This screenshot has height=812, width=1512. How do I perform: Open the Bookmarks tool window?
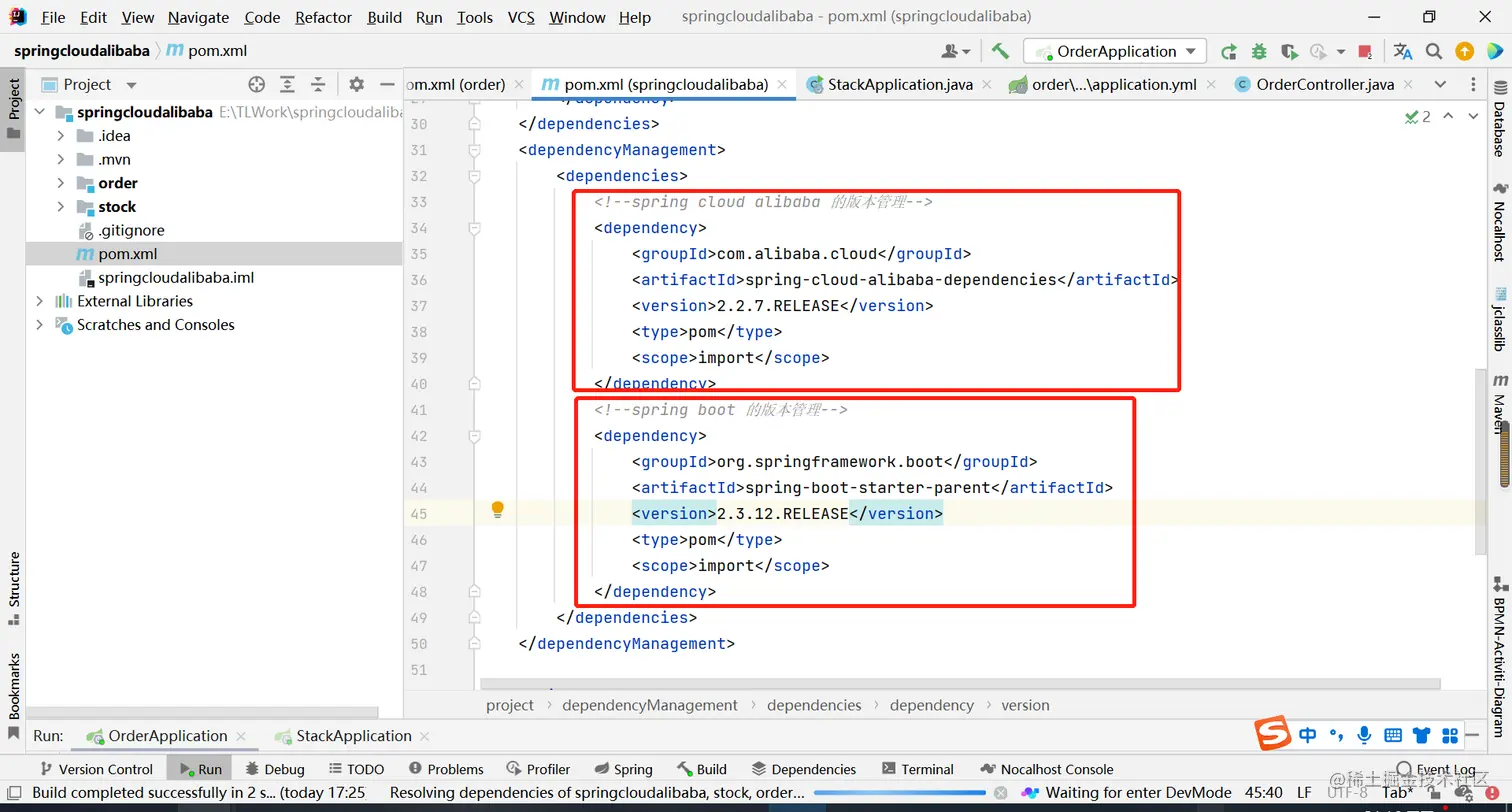click(x=14, y=696)
